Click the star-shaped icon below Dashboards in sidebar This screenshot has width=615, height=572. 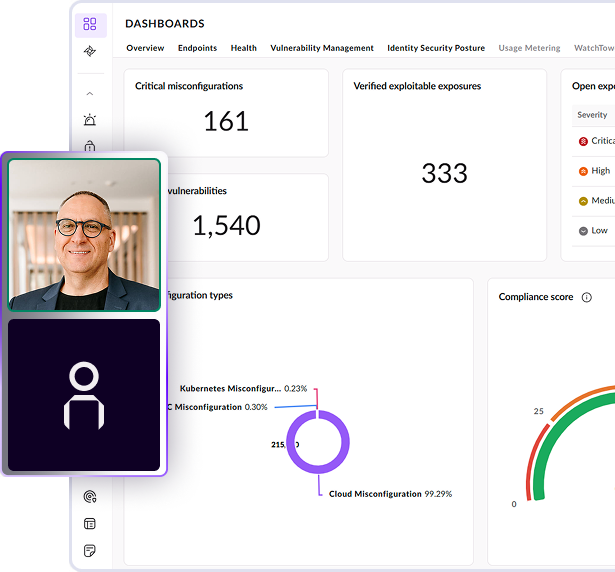click(x=90, y=51)
